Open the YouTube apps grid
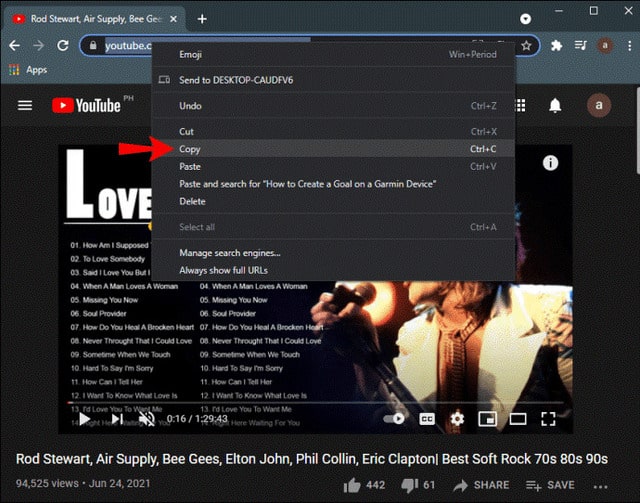This screenshot has width=640, height=503. coord(520,106)
